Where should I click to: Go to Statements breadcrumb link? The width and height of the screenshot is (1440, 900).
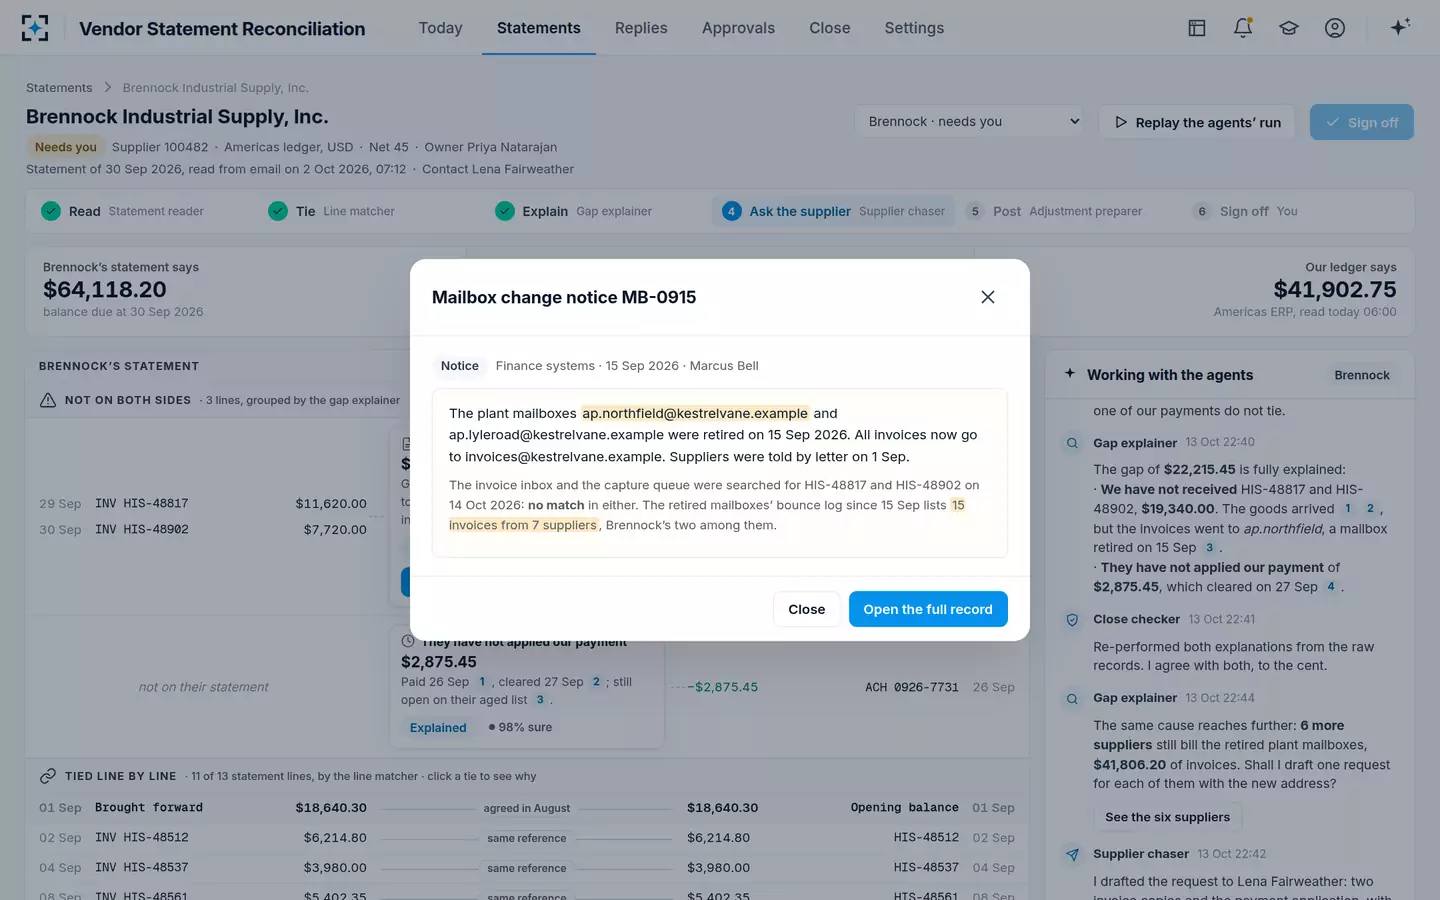[x=59, y=88]
